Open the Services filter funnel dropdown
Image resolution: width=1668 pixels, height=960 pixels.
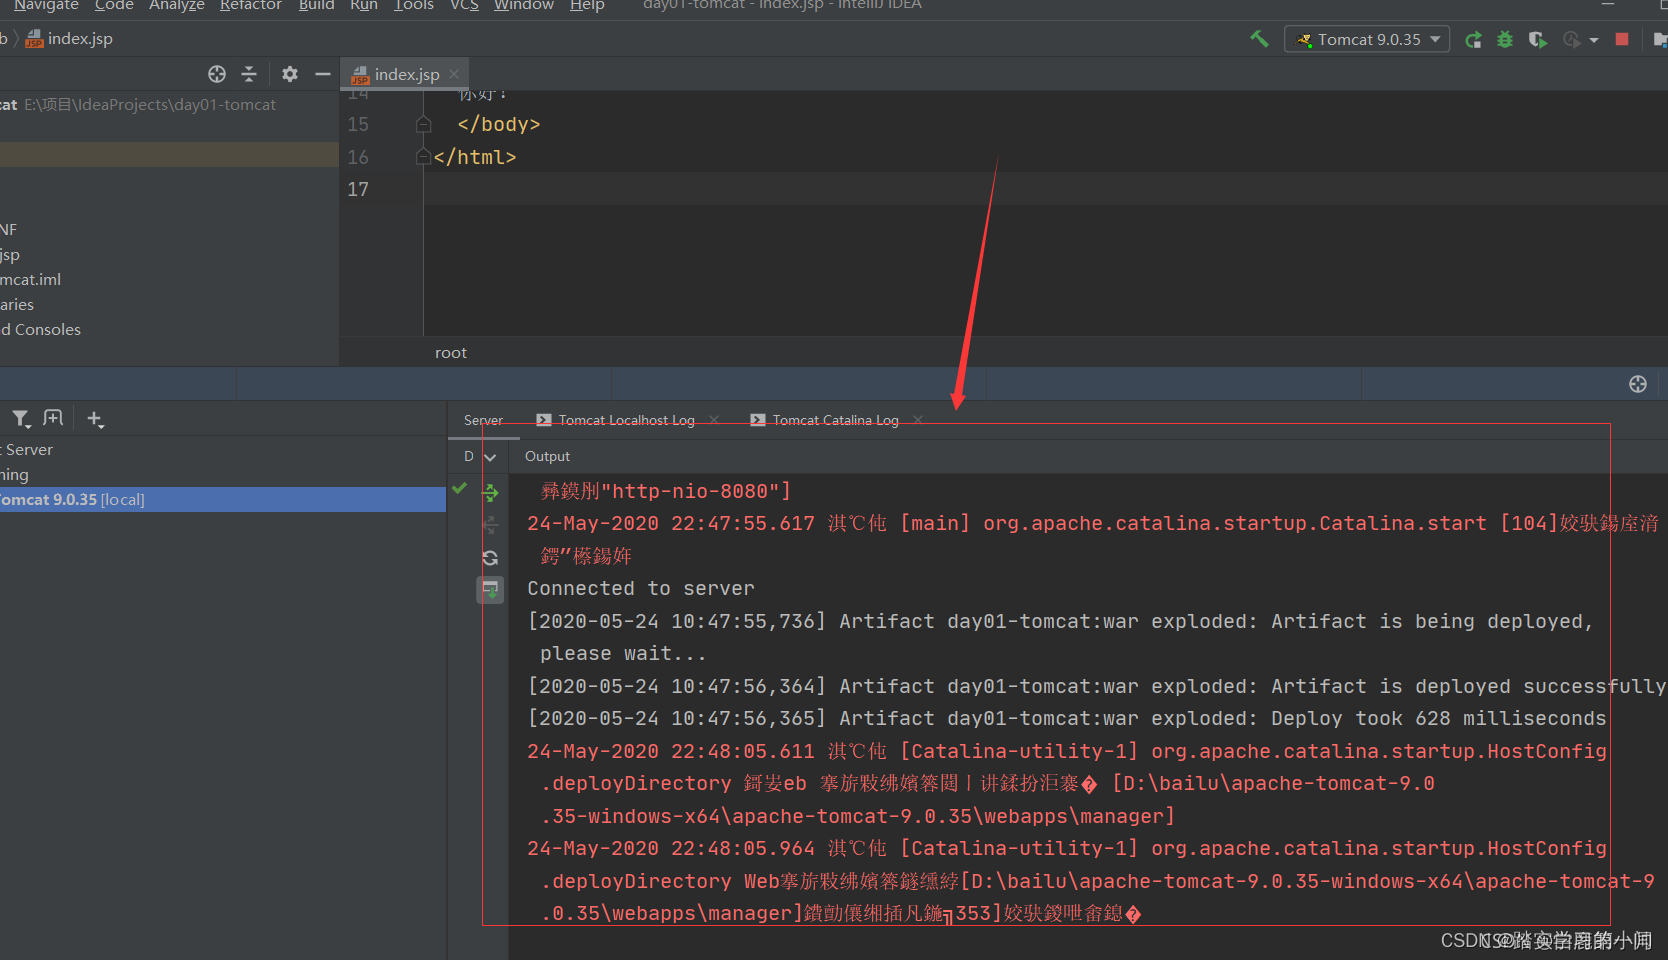[21, 419]
